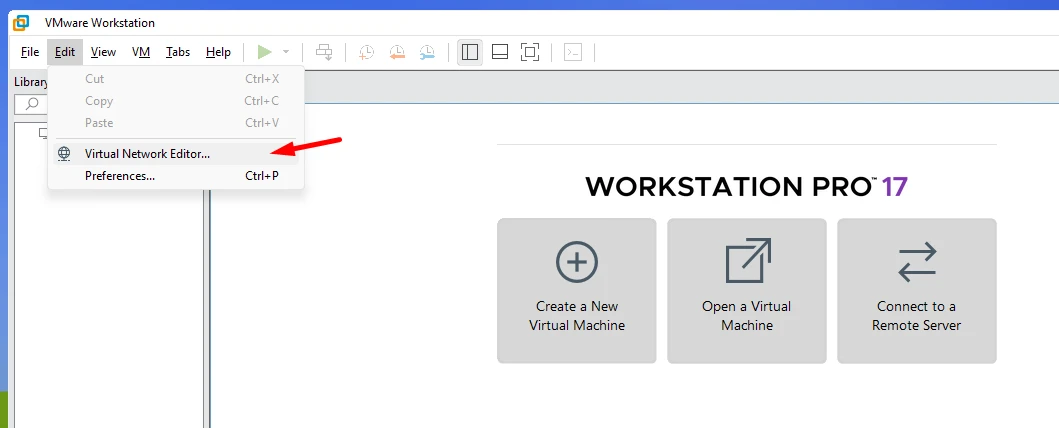Open the File menu
This screenshot has width=1059, height=428.
click(30, 52)
